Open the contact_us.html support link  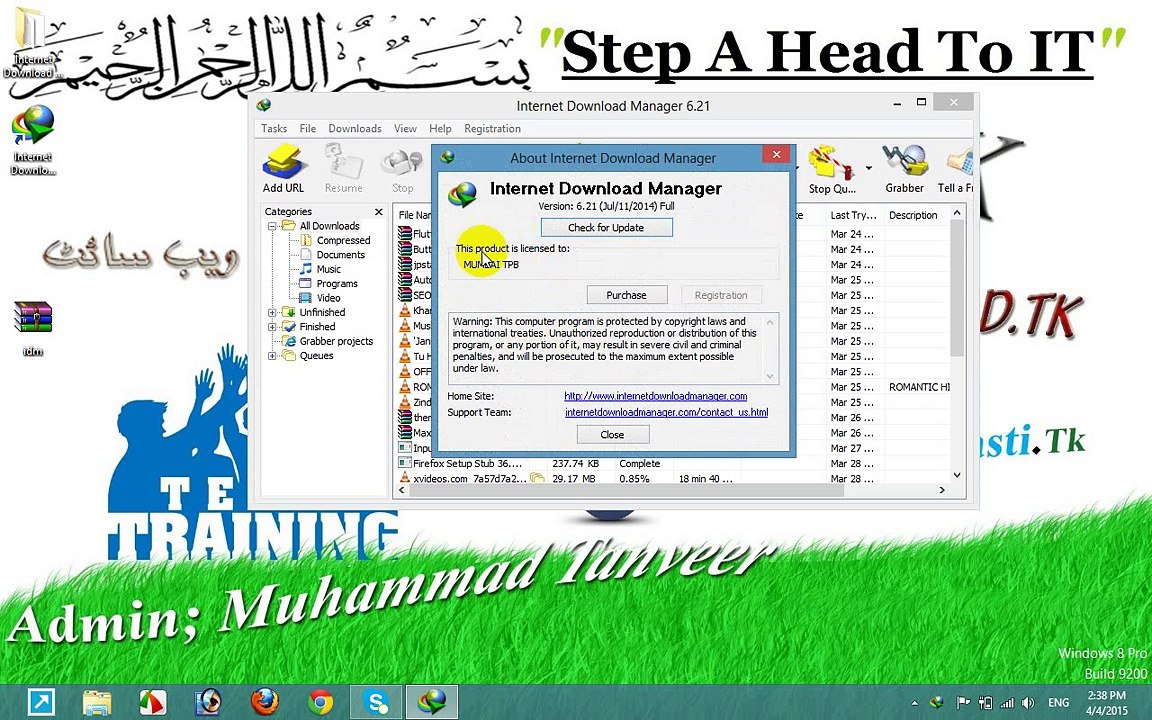pyautogui.click(x=666, y=412)
